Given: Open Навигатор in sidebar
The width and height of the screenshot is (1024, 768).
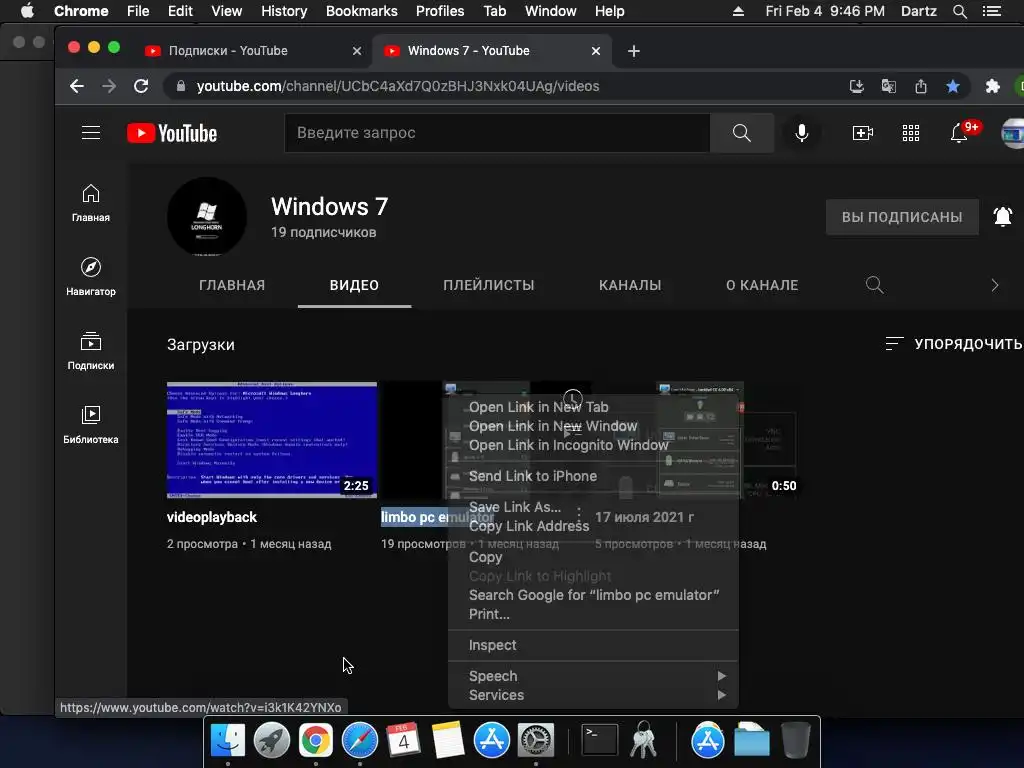Looking at the screenshot, I should tap(91, 277).
